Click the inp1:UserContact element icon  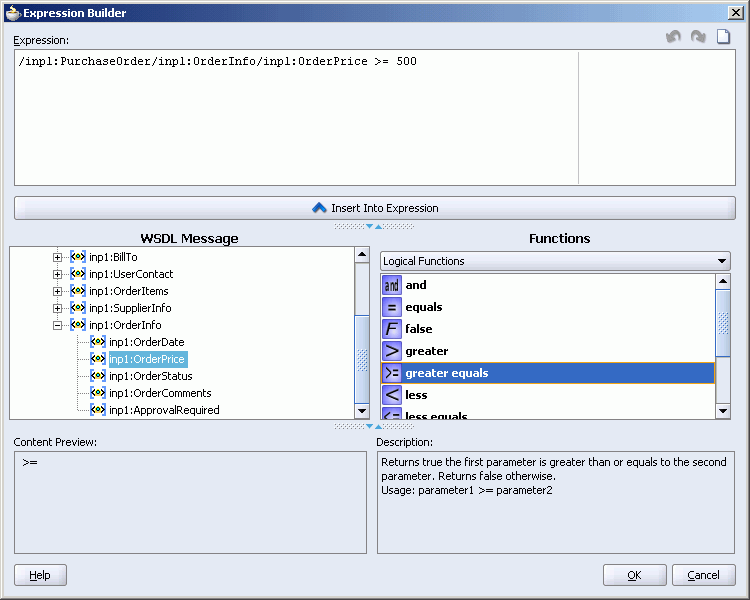(x=78, y=274)
